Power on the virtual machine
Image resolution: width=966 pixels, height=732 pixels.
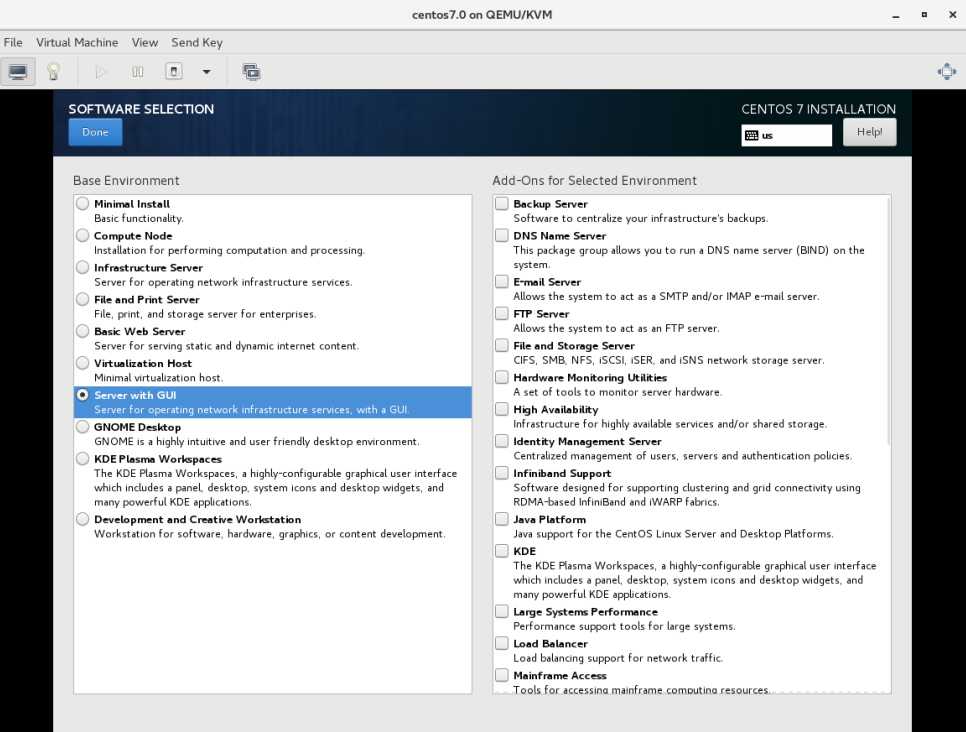click(101, 72)
